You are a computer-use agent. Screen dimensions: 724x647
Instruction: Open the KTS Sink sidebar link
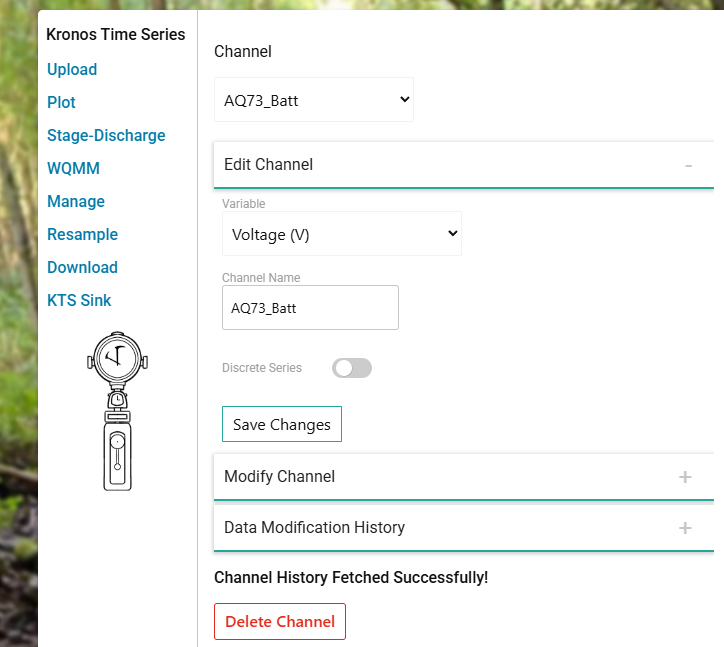tap(79, 300)
